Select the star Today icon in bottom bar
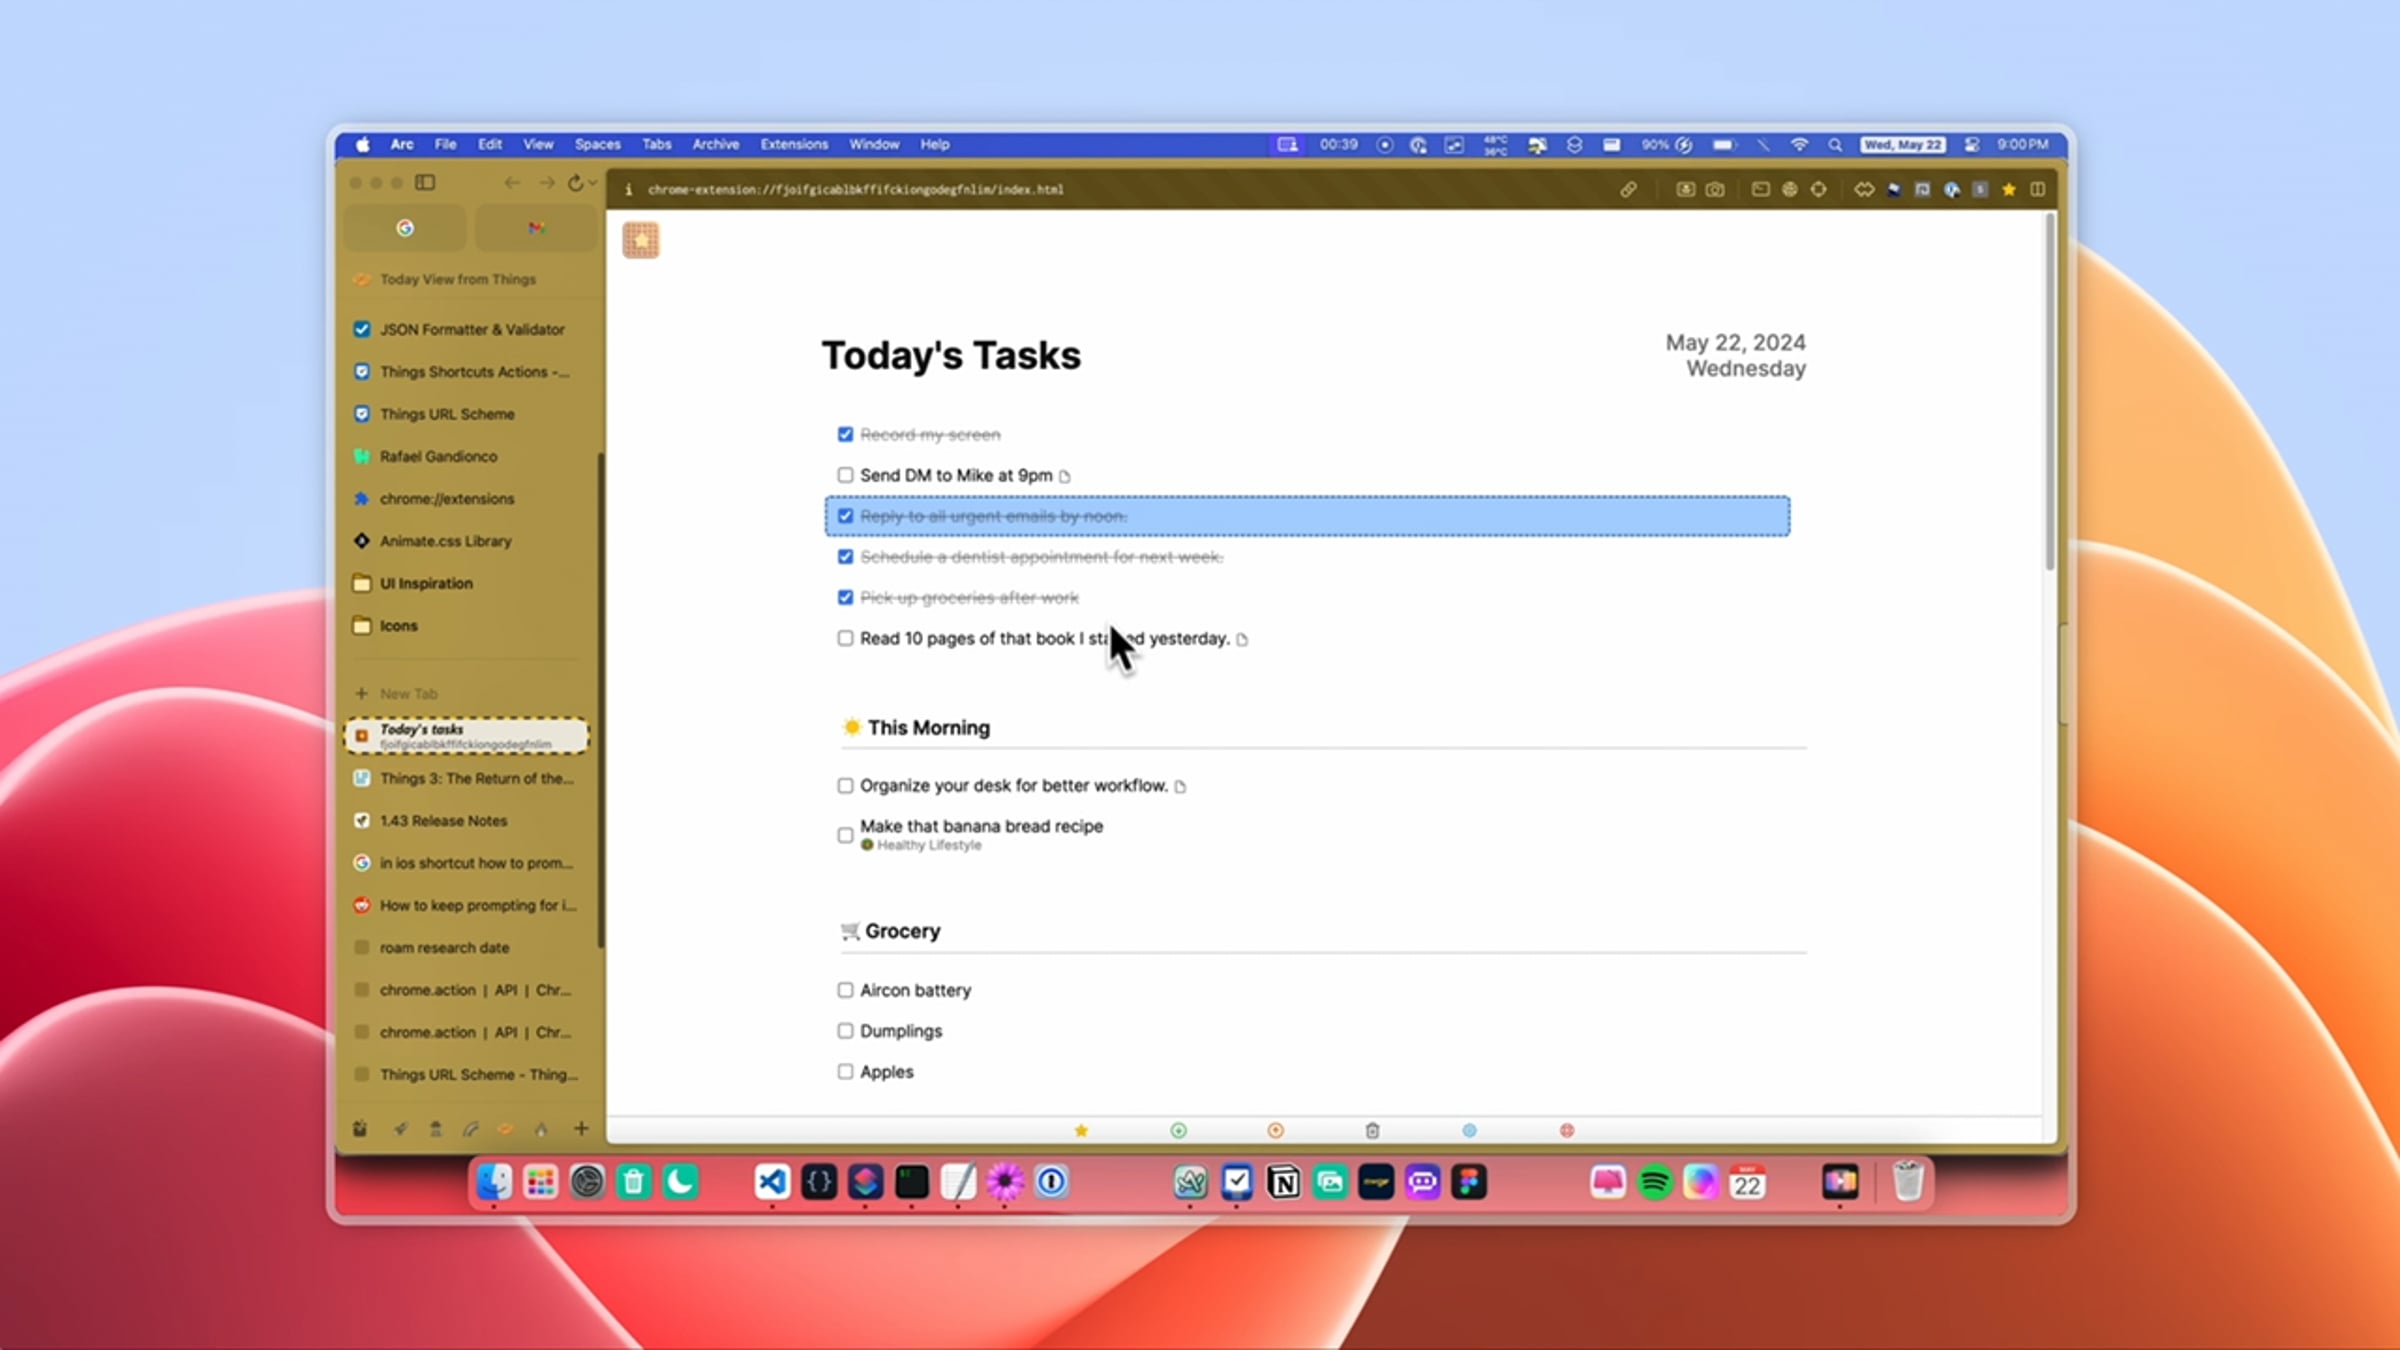Image resolution: width=2400 pixels, height=1350 pixels. (1081, 1130)
